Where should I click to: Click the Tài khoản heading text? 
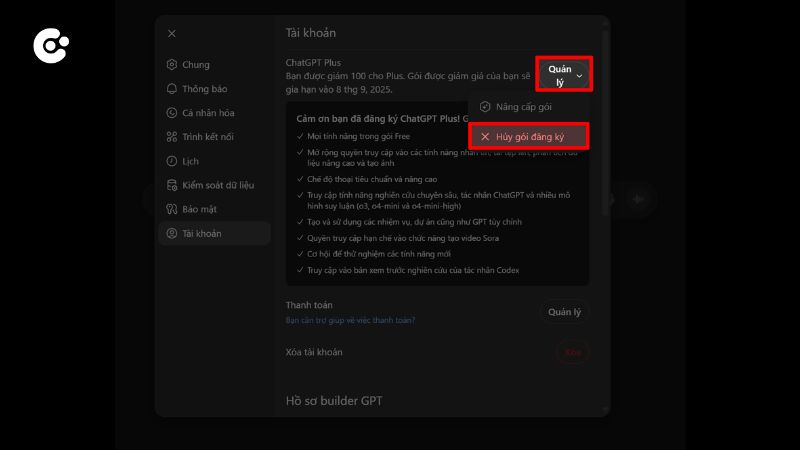click(x=310, y=33)
